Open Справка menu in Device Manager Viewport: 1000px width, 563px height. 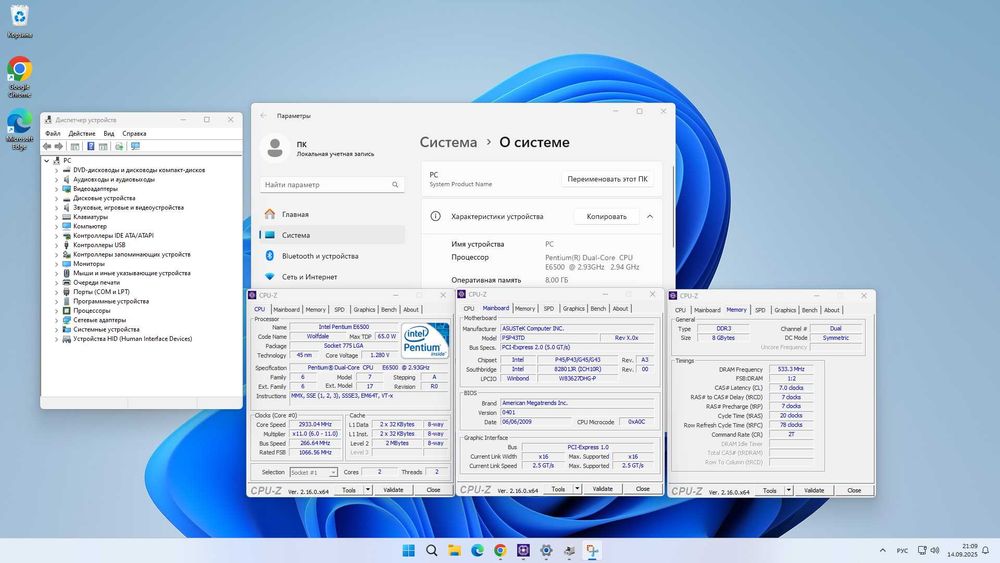pos(134,134)
